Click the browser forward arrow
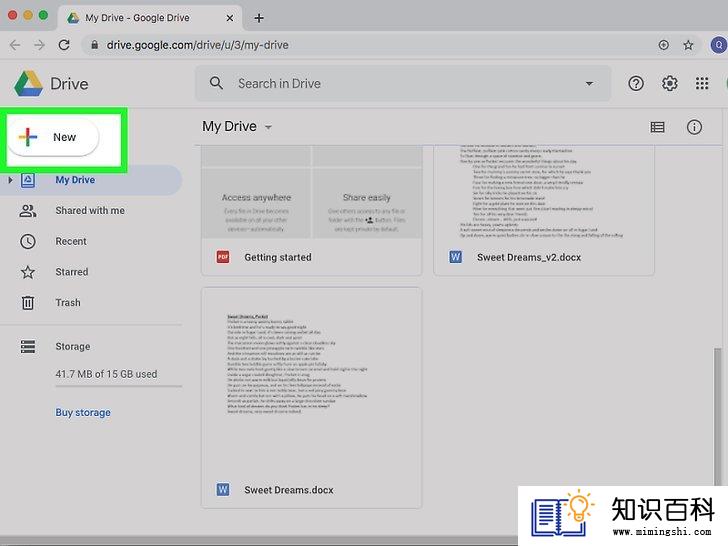Viewport: 728px width, 546px height. pos(39,45)
